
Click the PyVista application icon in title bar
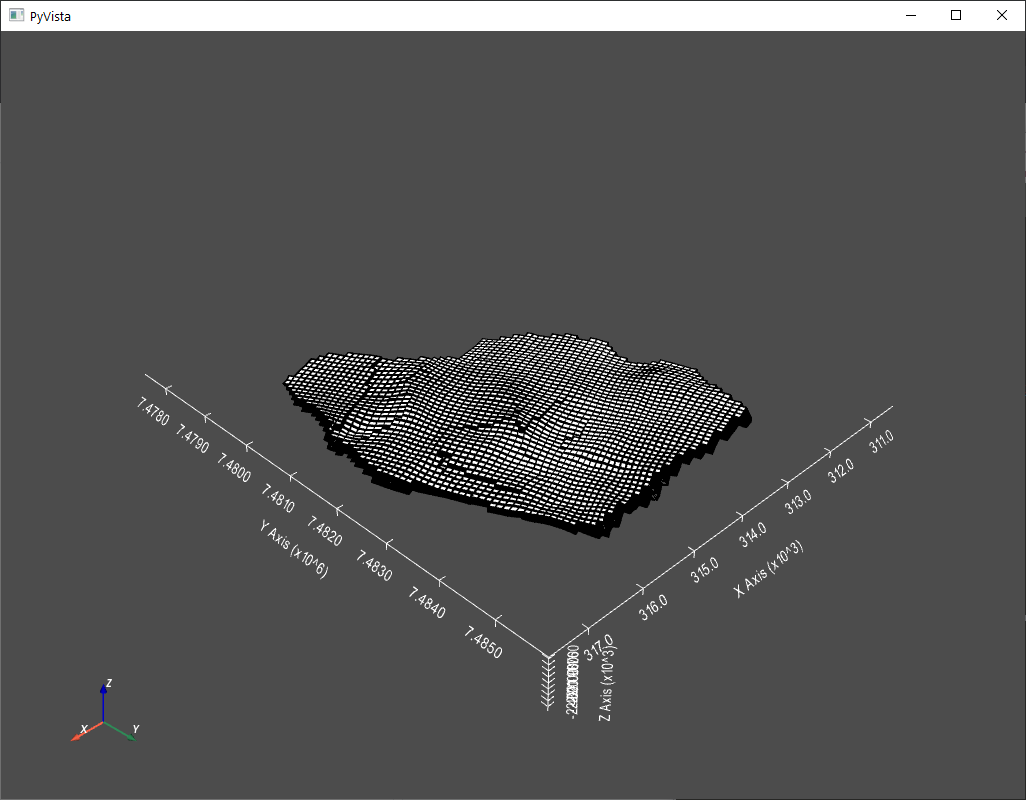(x=14, y=15)
